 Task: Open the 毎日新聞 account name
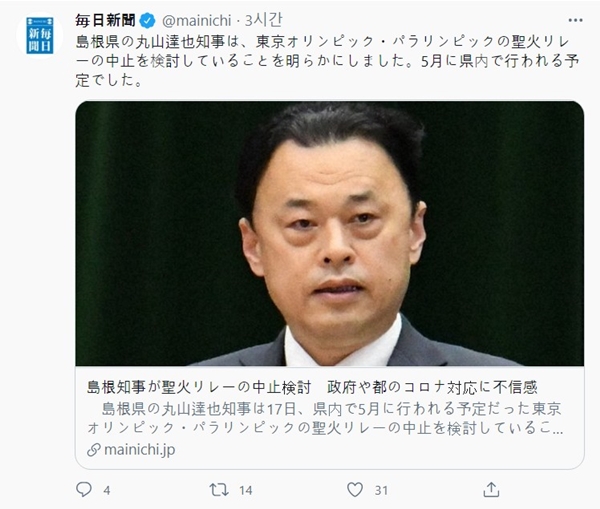[x=105, y=20]
